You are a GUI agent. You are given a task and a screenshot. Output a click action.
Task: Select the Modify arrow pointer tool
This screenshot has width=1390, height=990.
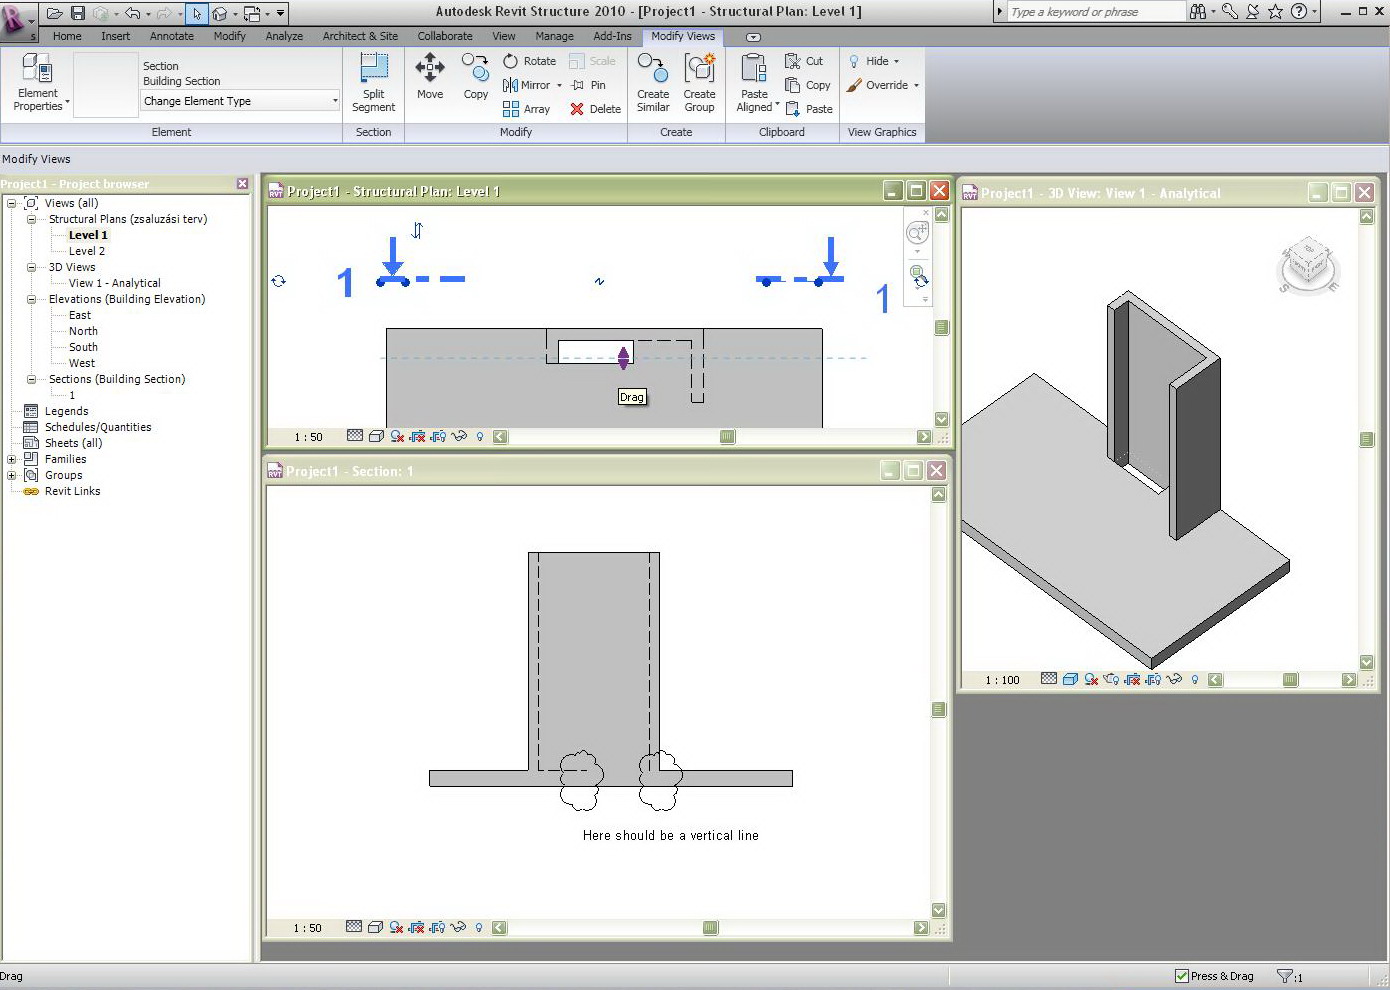[197, 13]
